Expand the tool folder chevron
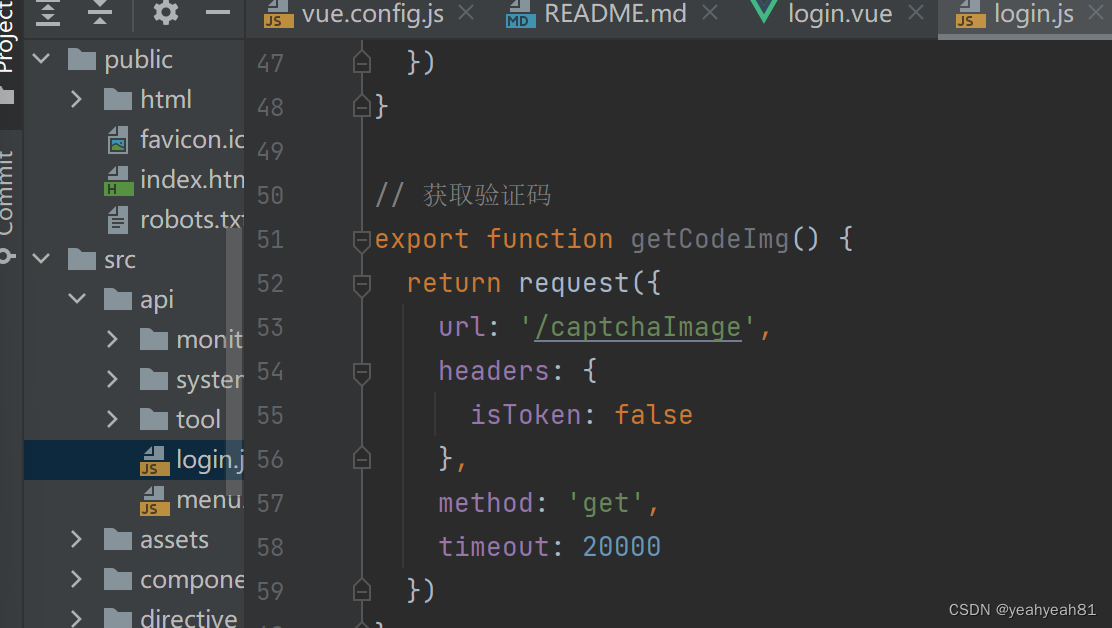The width and height of the screenshot is (1112, 628). click(x=112, y=419)
